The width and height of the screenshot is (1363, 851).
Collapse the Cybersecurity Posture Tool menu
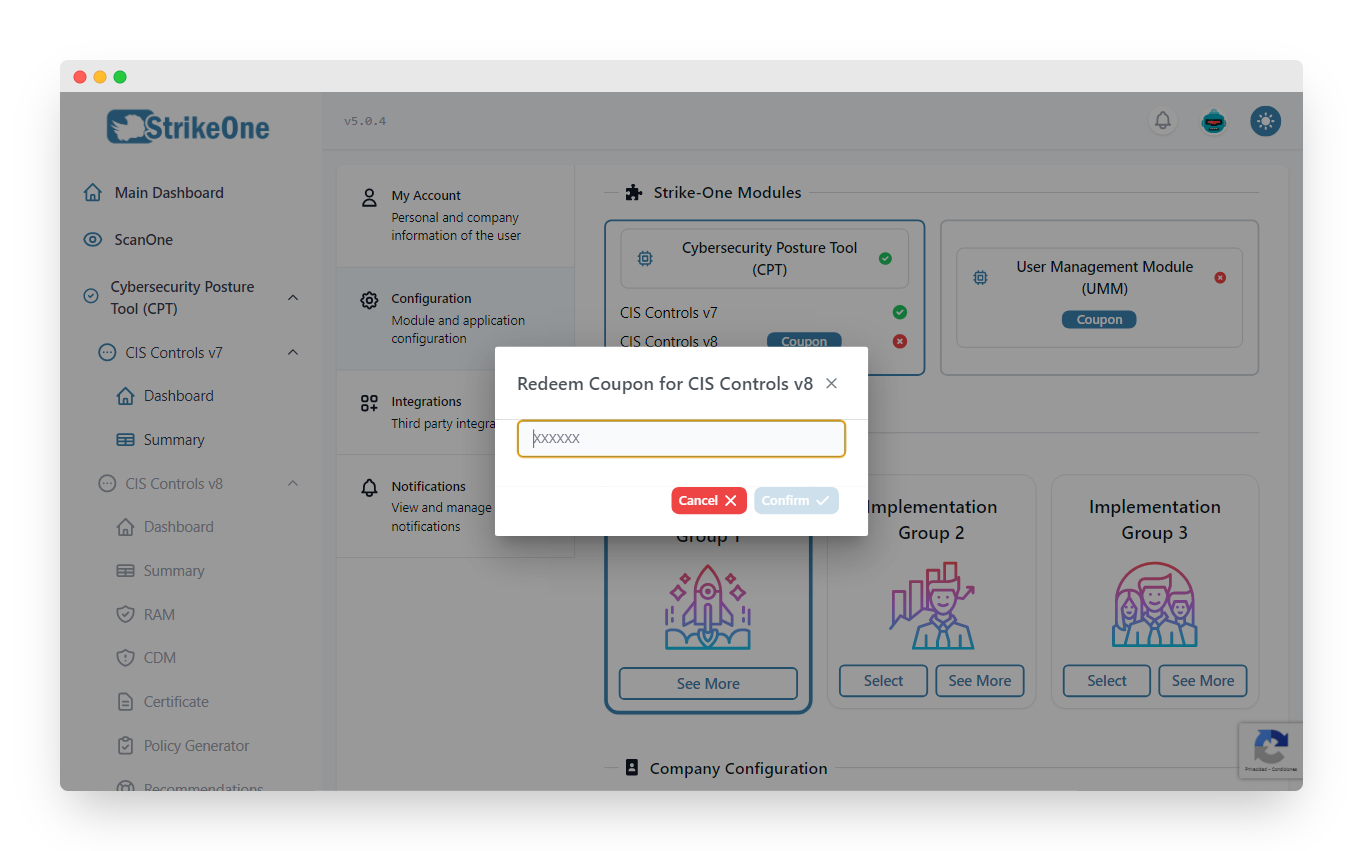tap(292, 297)
